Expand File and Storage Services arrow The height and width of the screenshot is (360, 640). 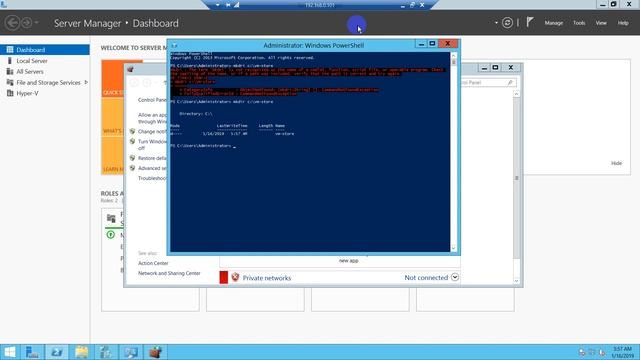point(86,82)
